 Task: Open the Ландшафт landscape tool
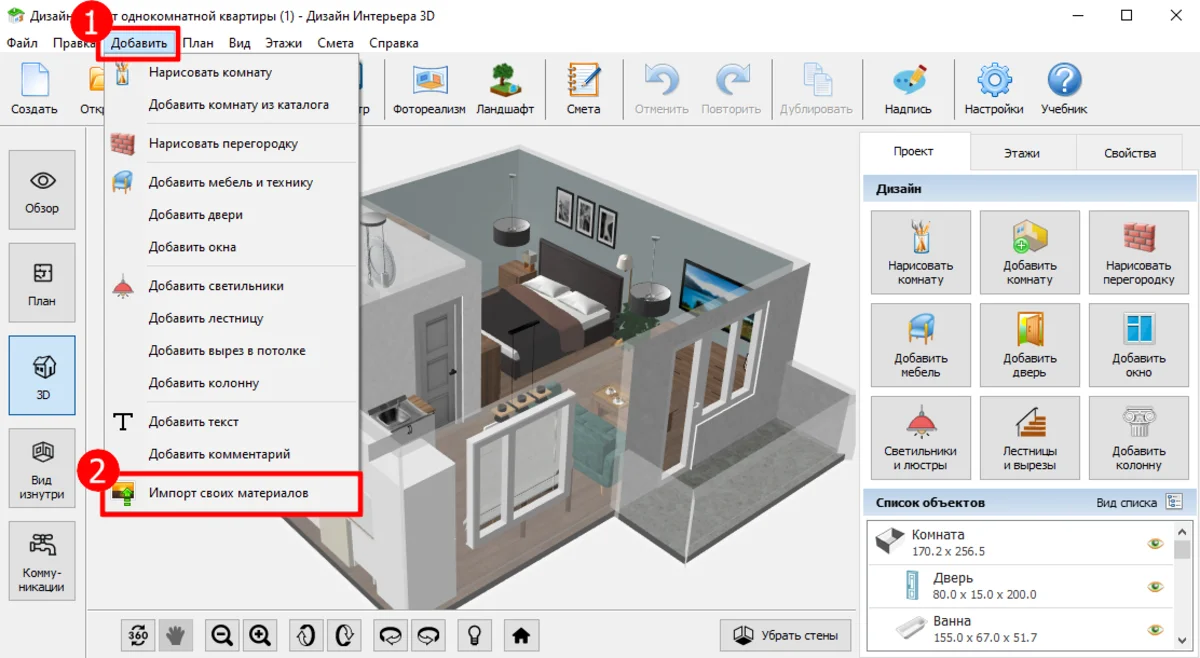pyautogui.click(x=505, y=89)
